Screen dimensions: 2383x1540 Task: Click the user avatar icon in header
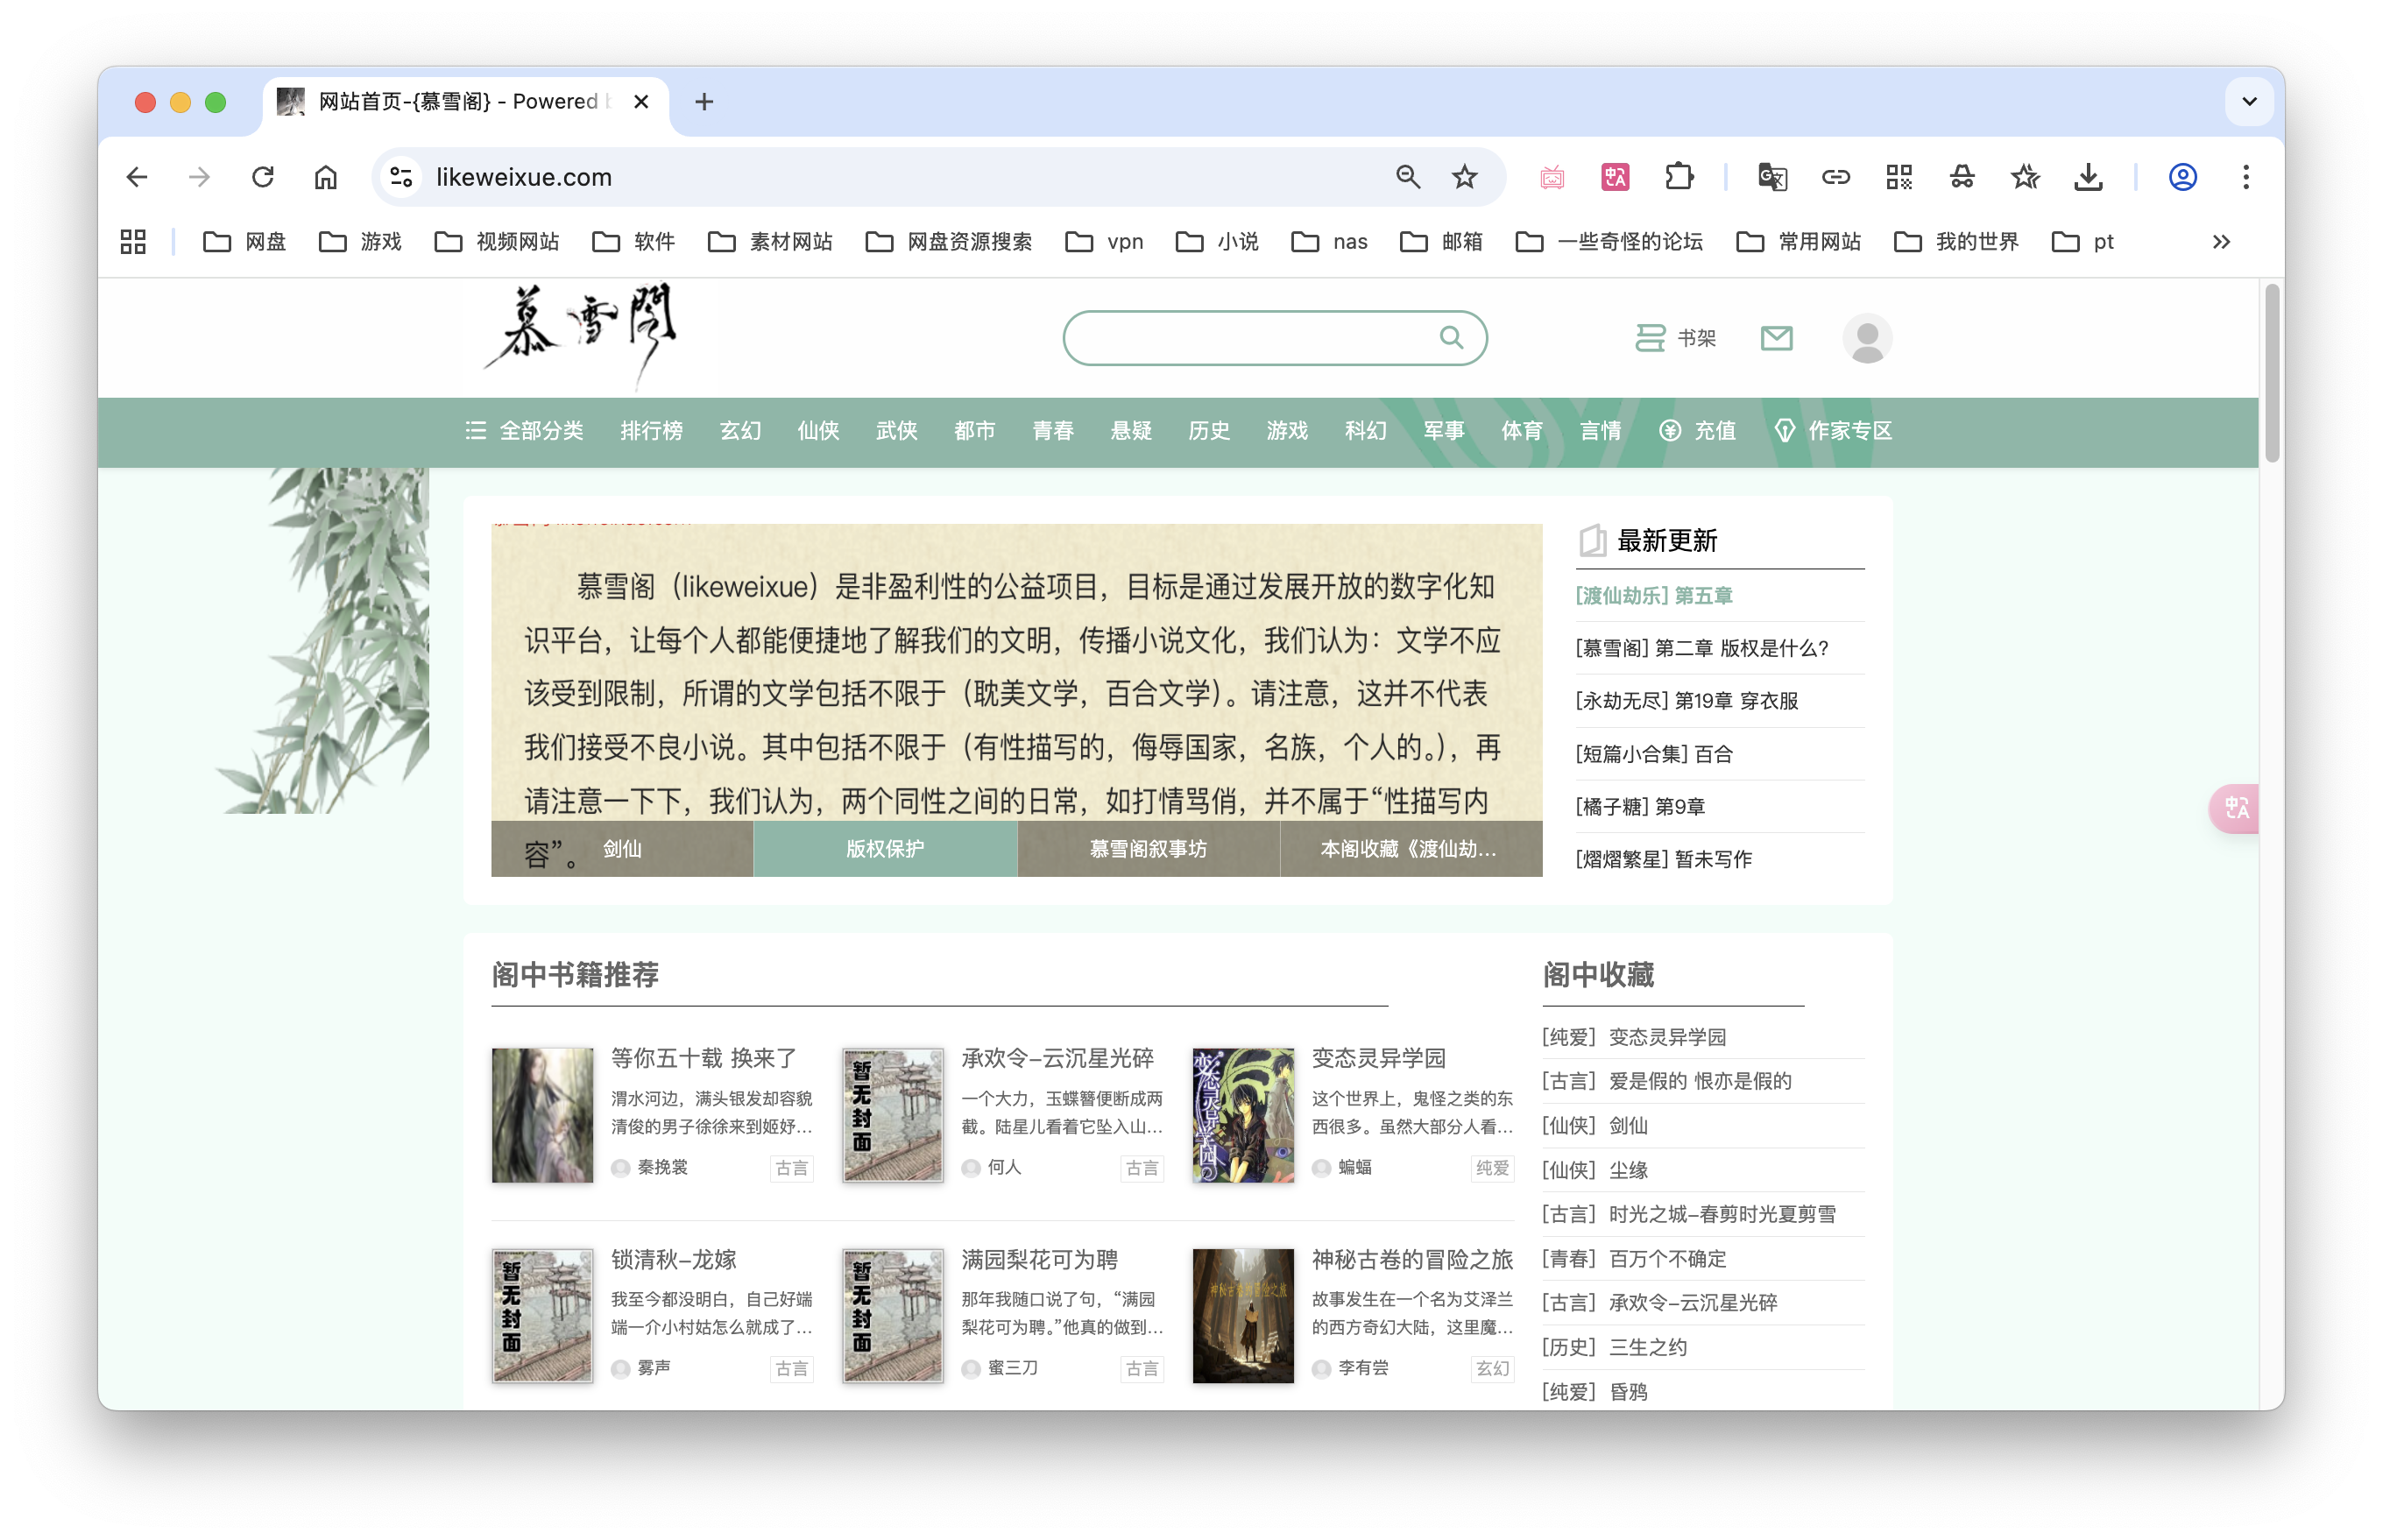(1866, 338)
